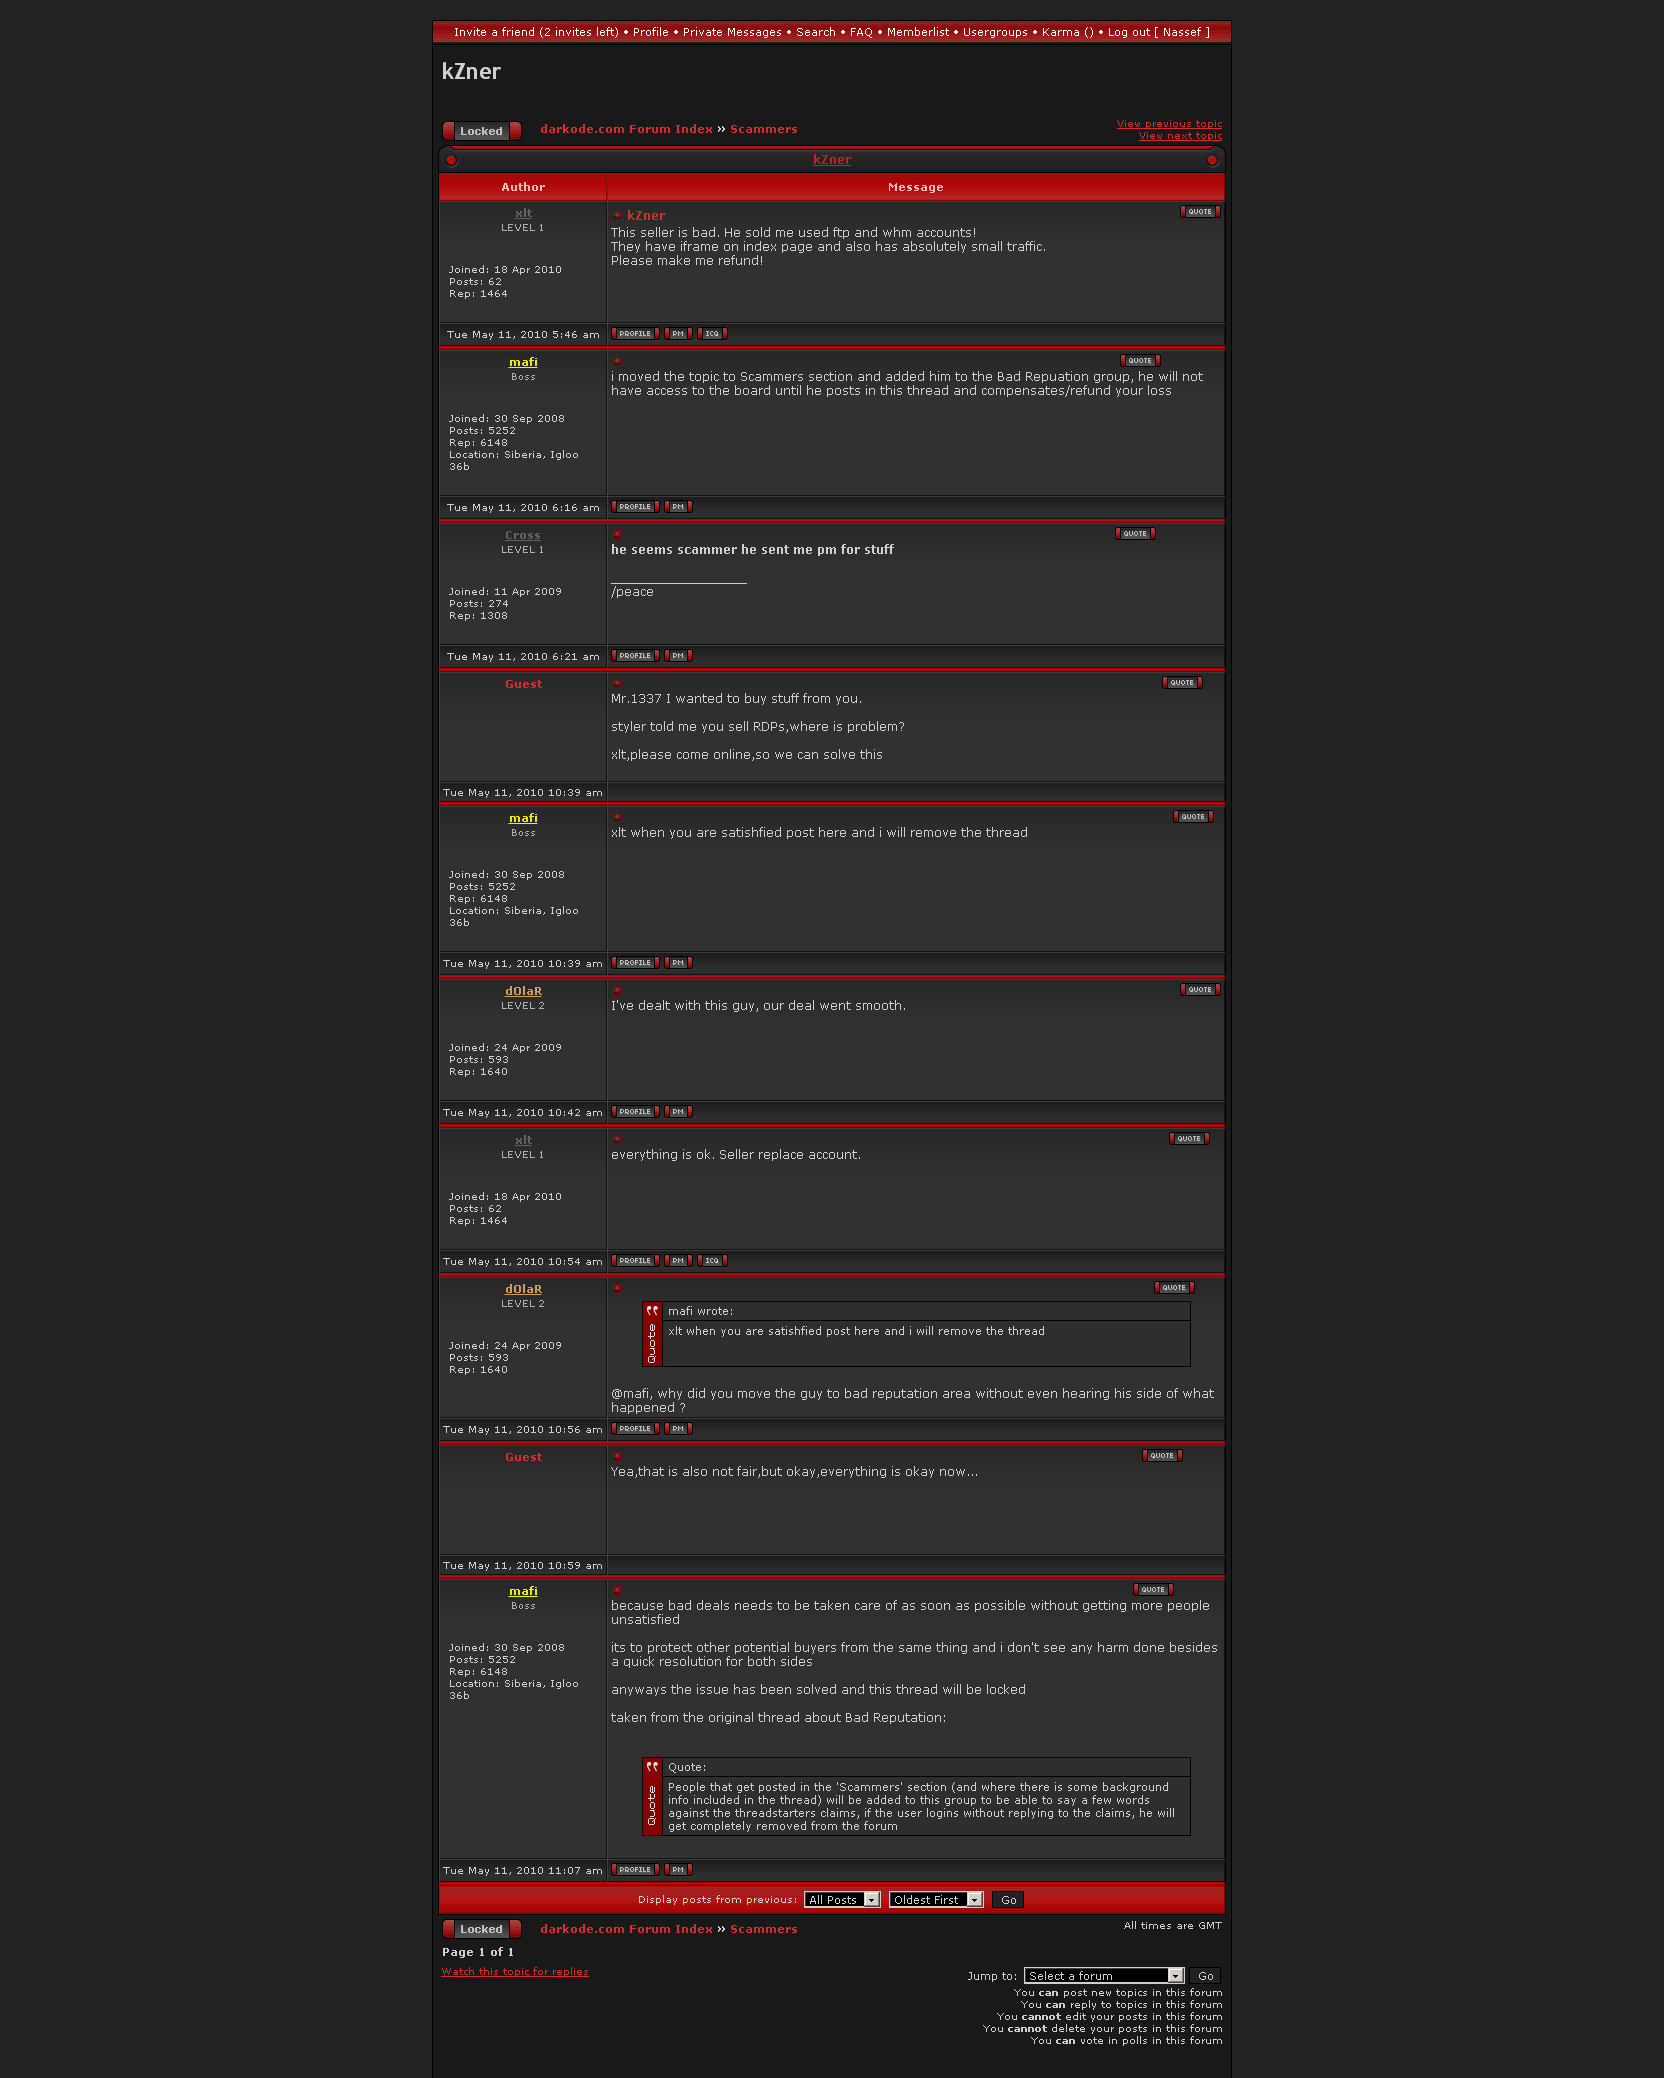
Task: Send PM to Cross using PM icon
Action: [678, 656]
